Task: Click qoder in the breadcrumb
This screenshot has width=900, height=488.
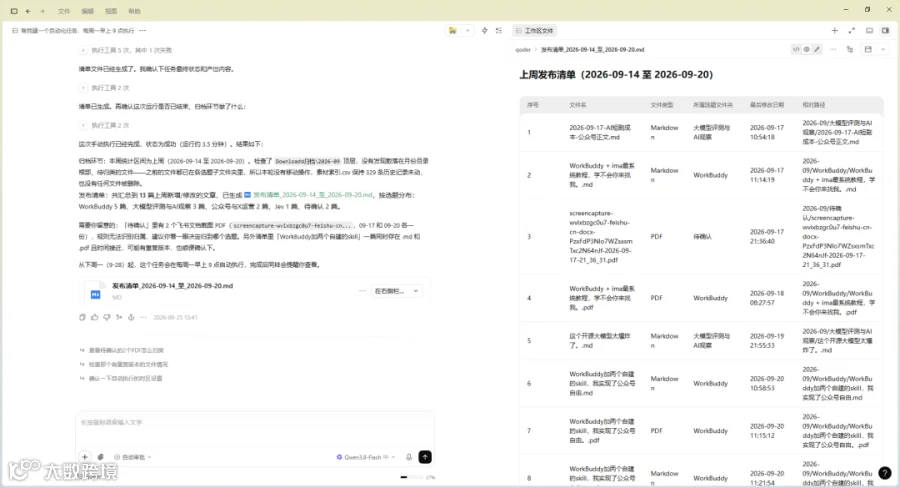Action: (523, 50)
